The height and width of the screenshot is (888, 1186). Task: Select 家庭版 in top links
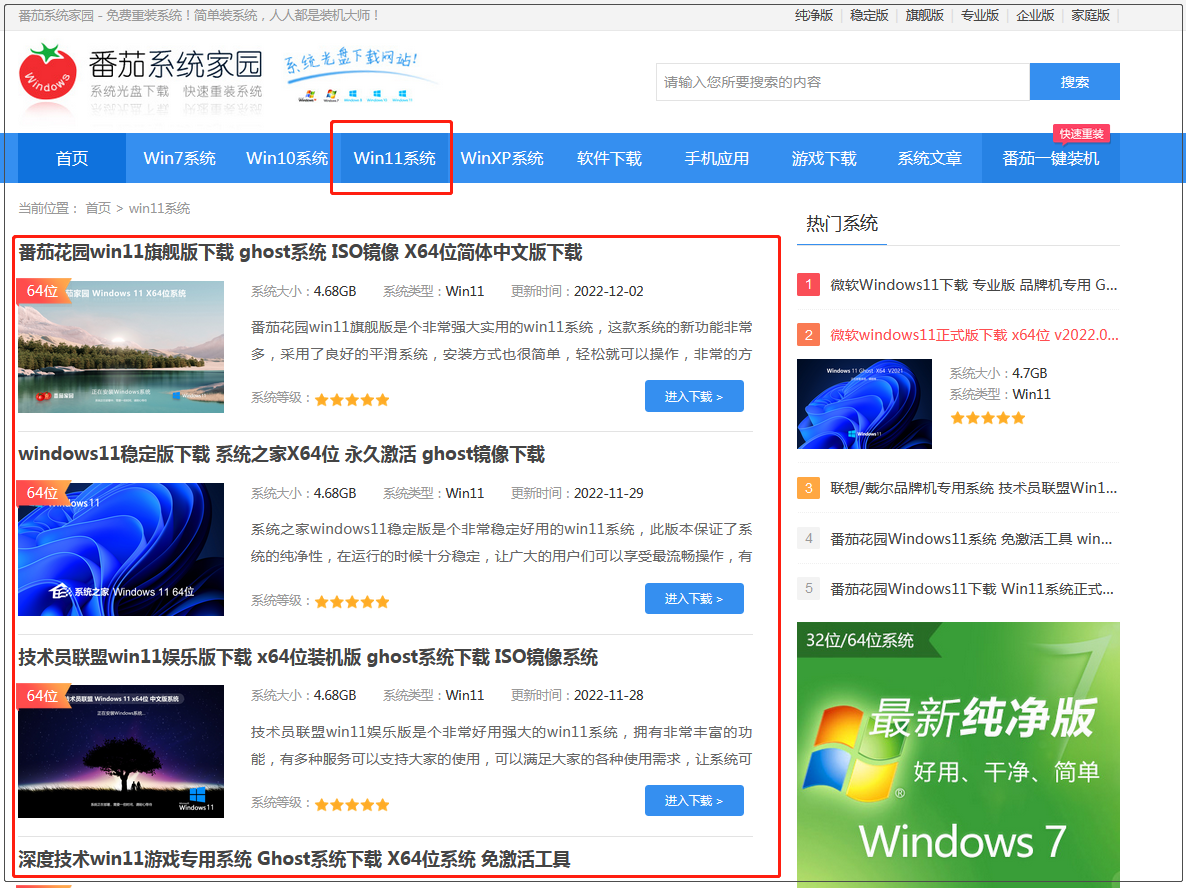1090,15
